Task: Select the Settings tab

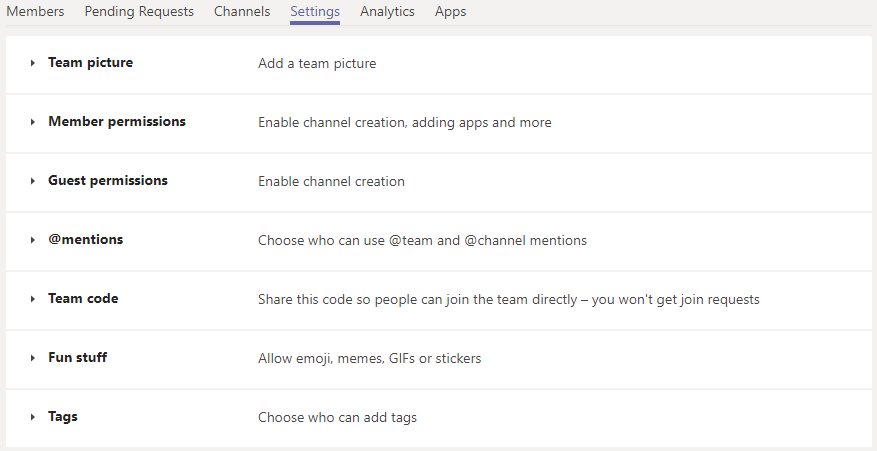Action: coord(315,12)
